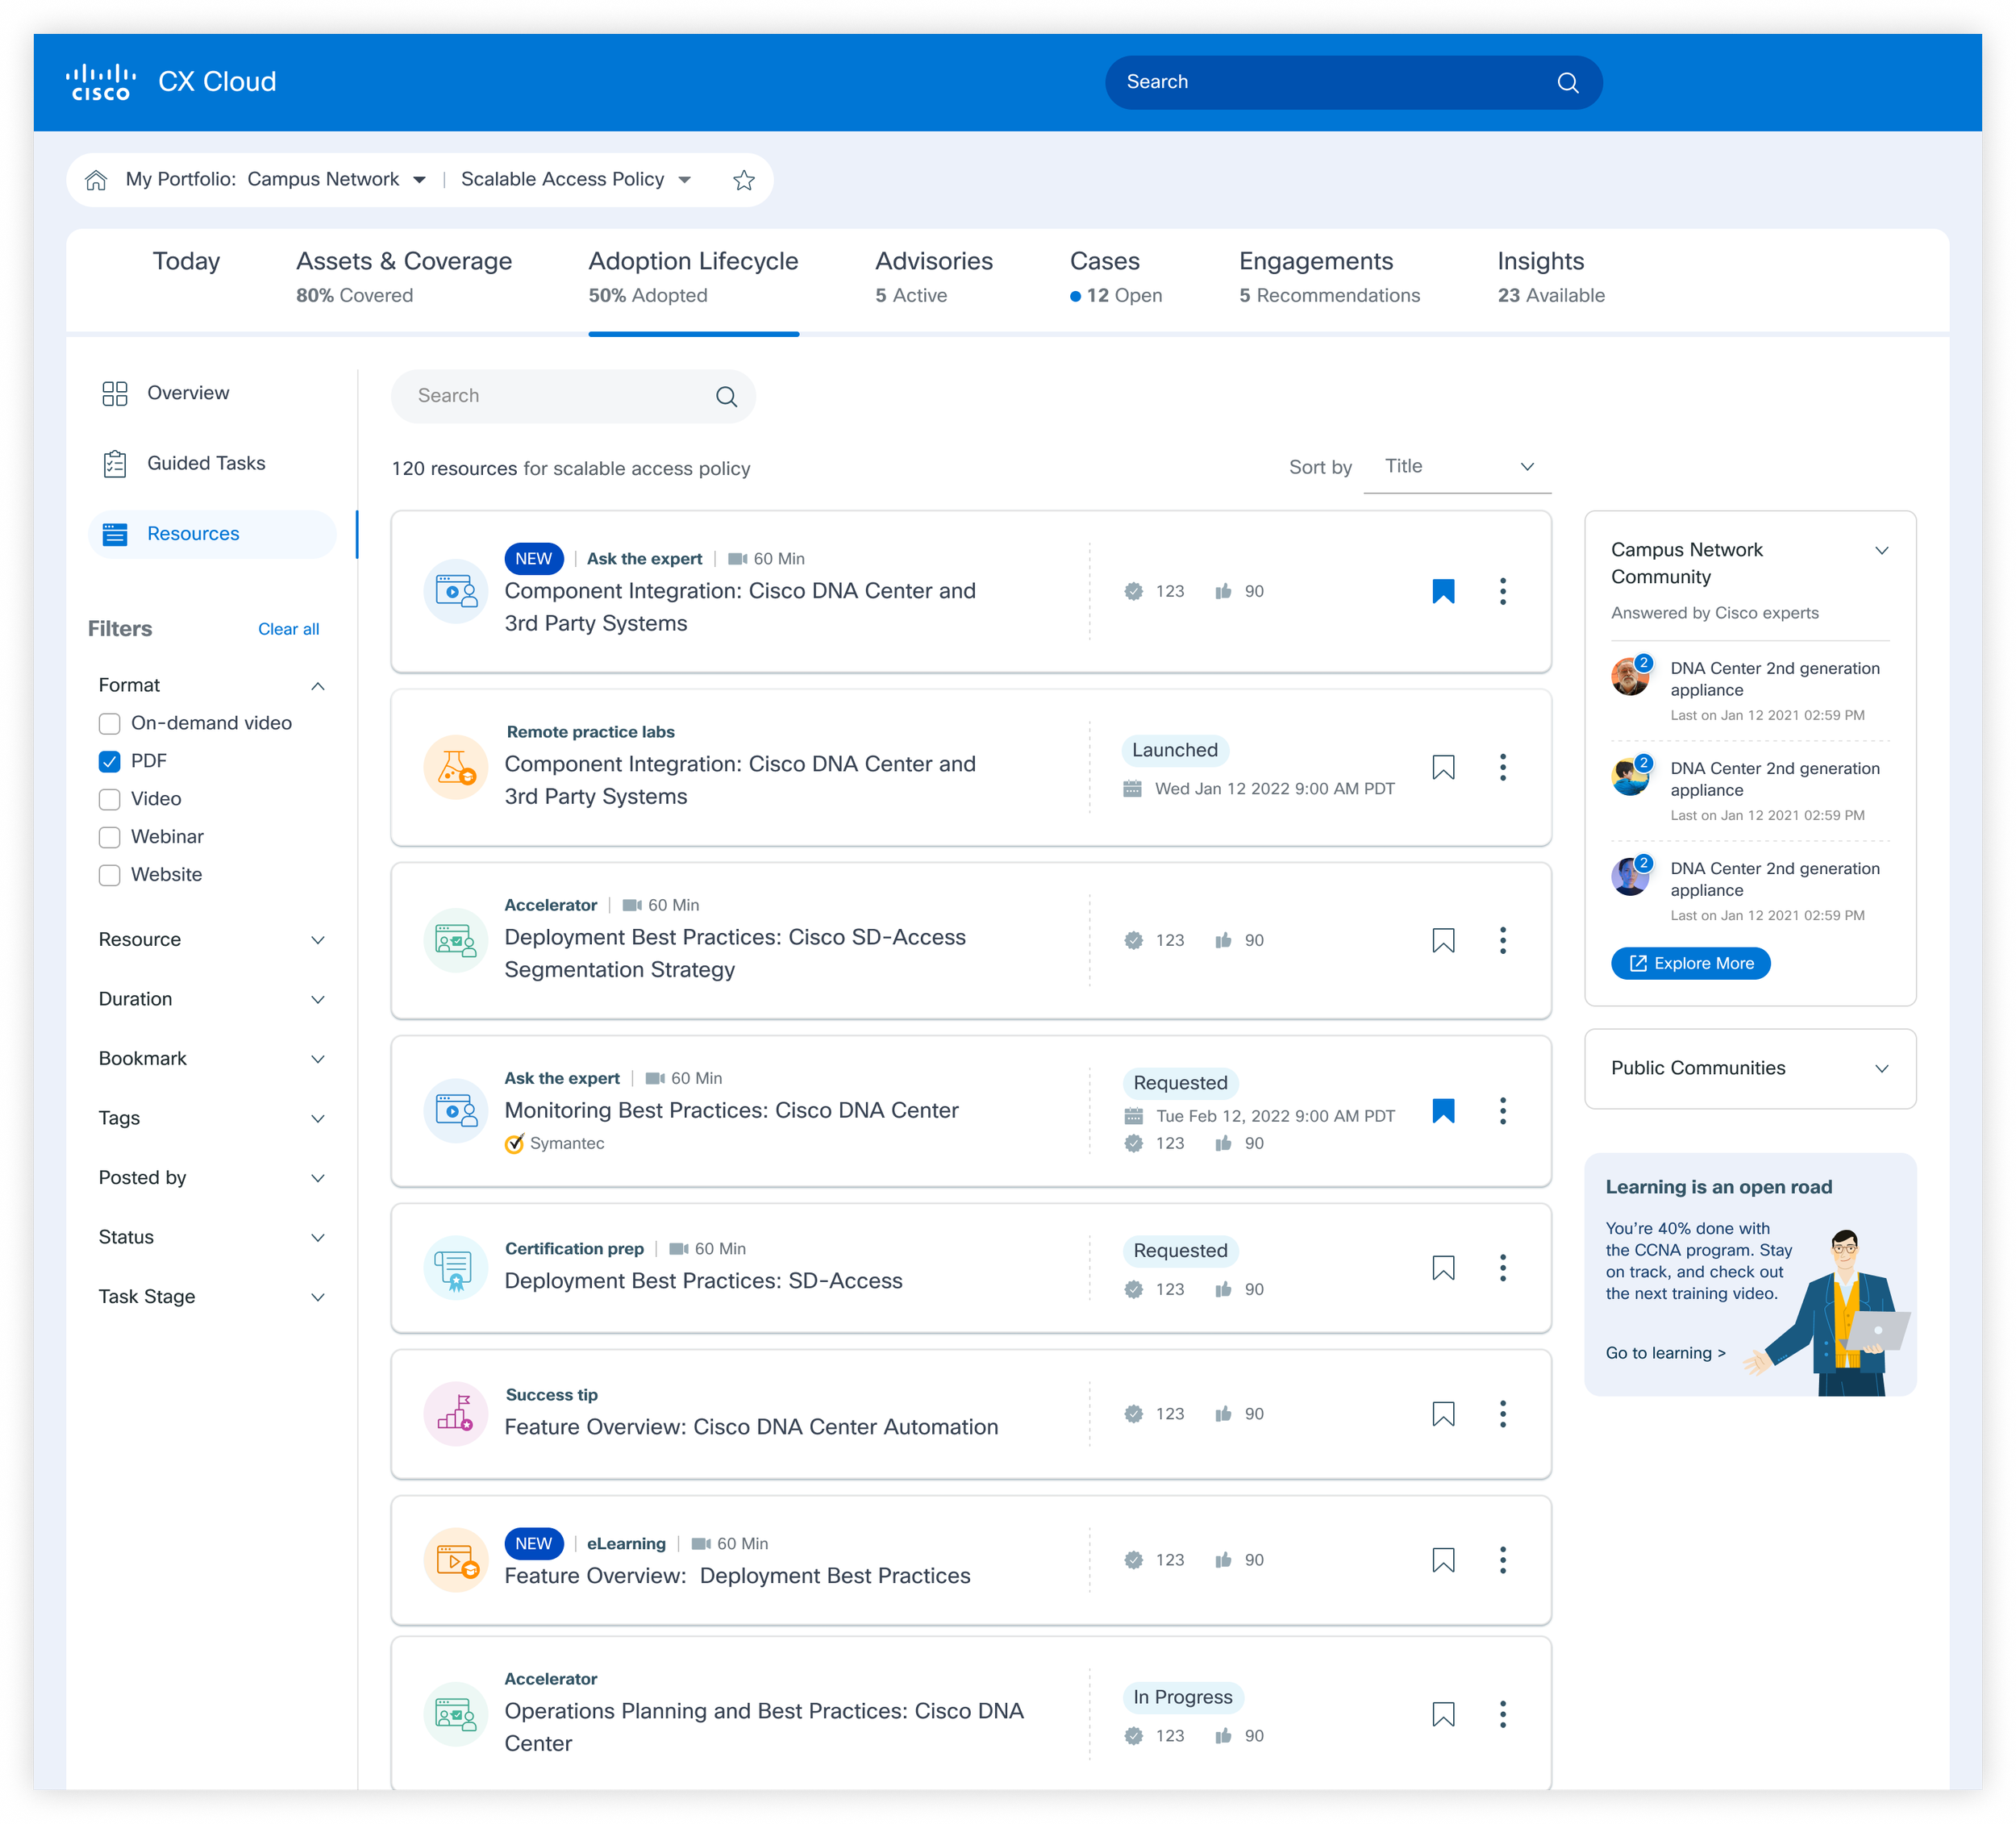Expand the Tags filter section

point(318,1119)
